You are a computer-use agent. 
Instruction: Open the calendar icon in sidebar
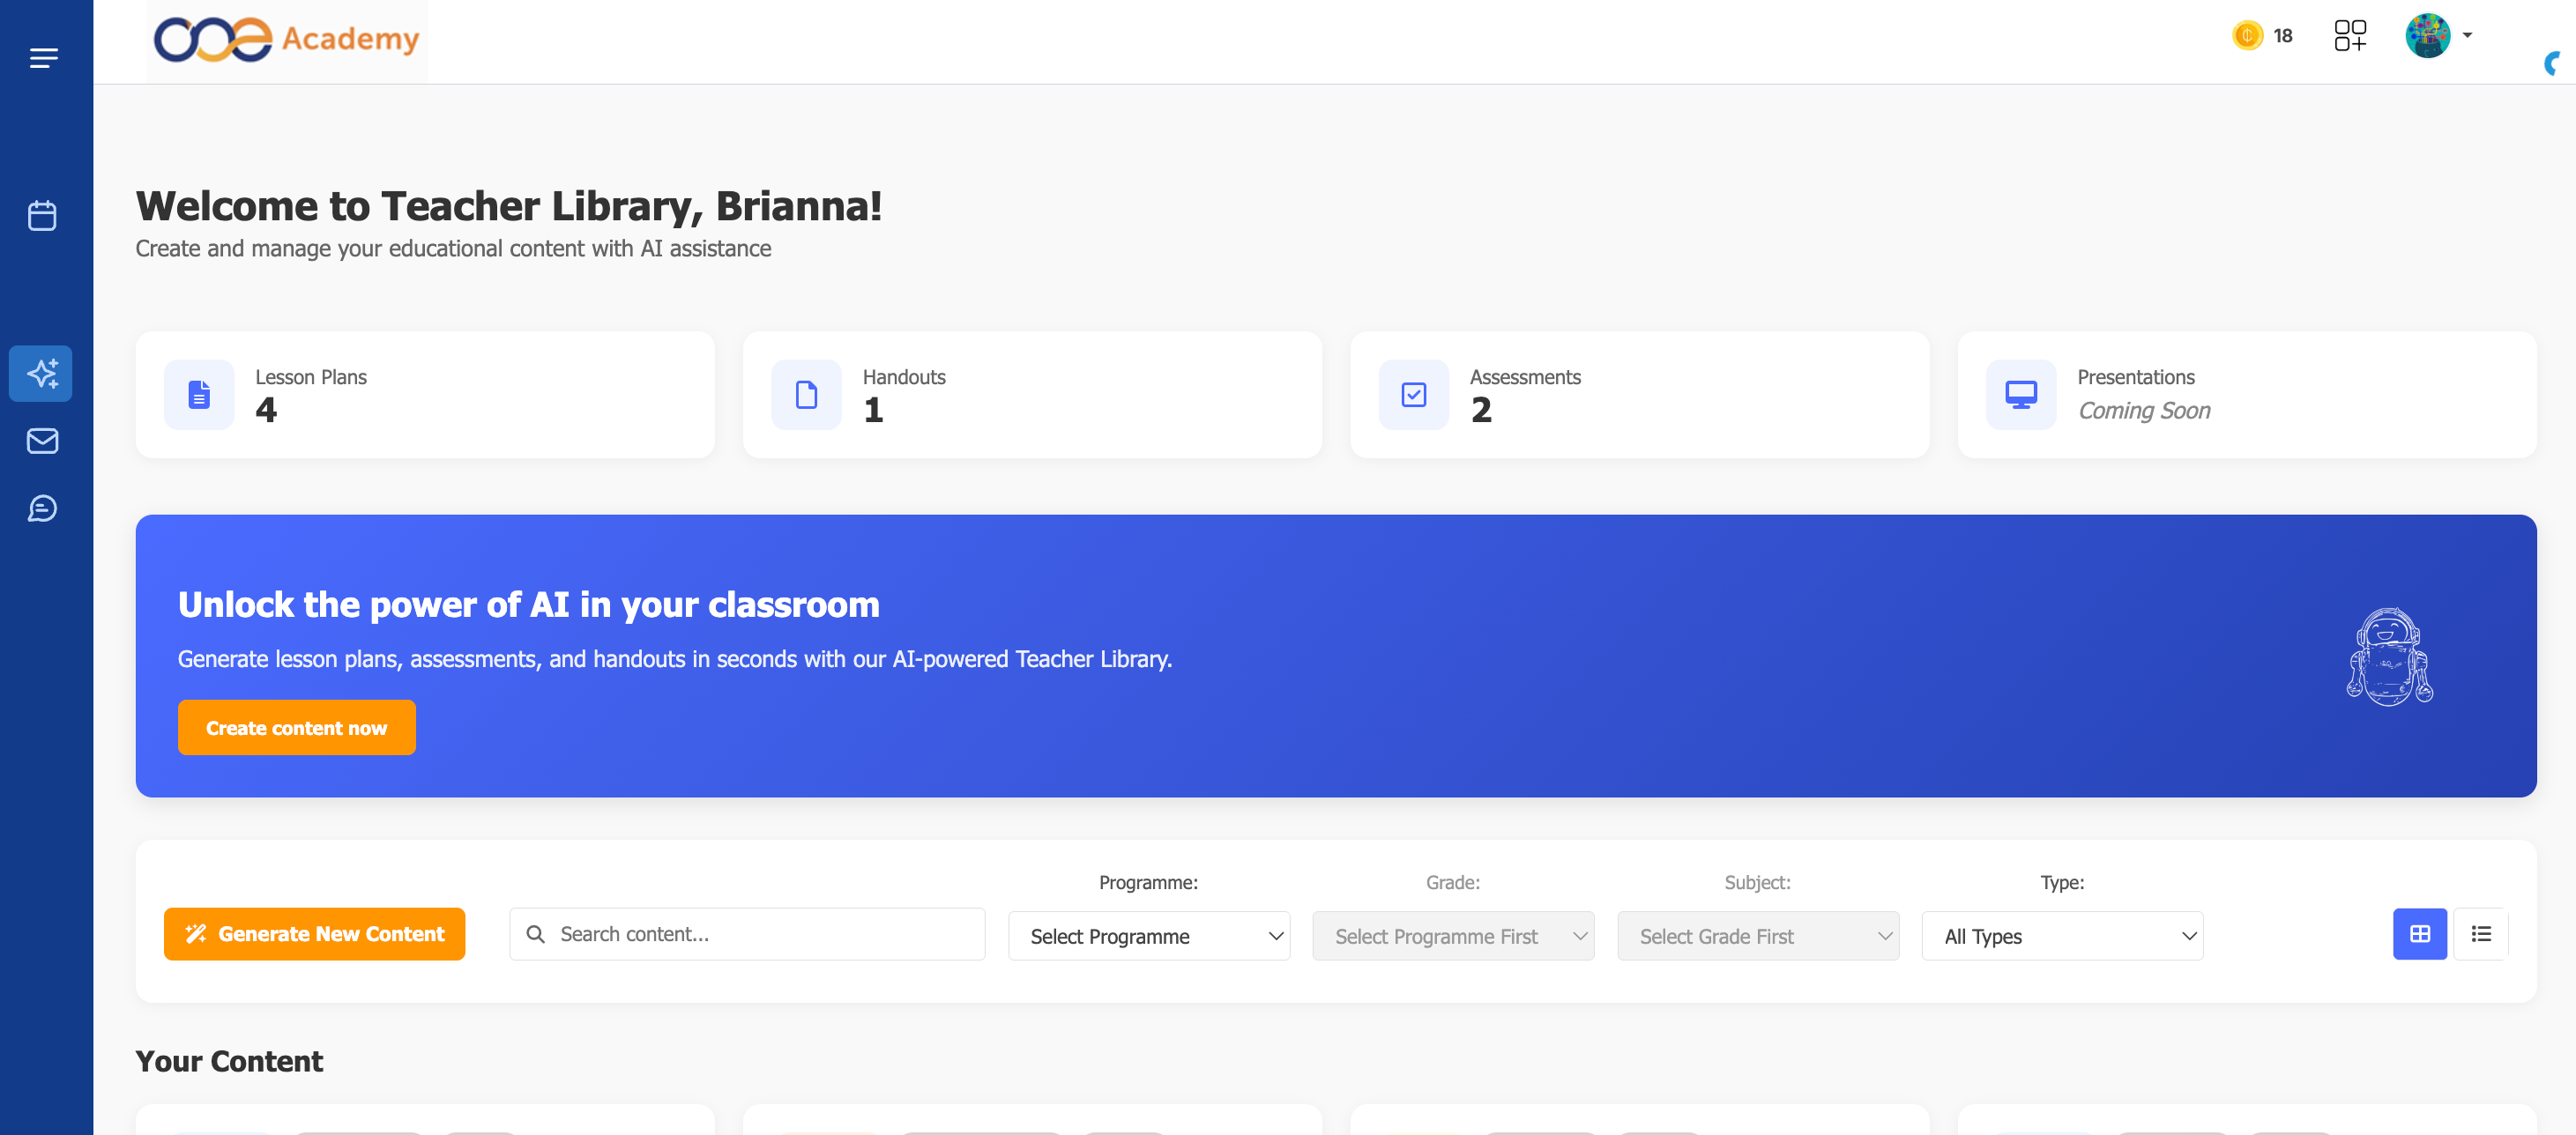[42, 215]
